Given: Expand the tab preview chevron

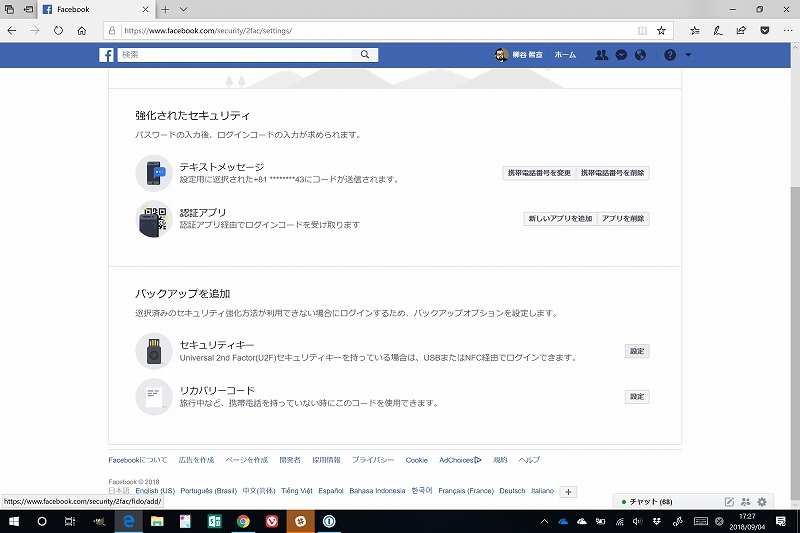Looking at the screenshot, I should tap(184, 9).
